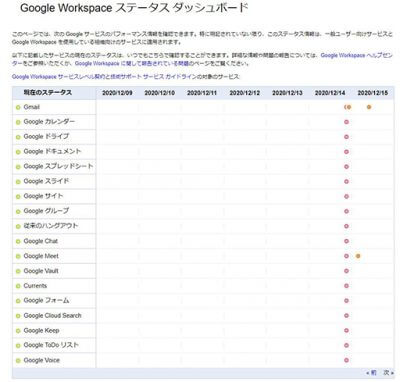Open the red outage dot in Google スプレッドシート row
The image size is (400, 382).
[x=346, y=167]
